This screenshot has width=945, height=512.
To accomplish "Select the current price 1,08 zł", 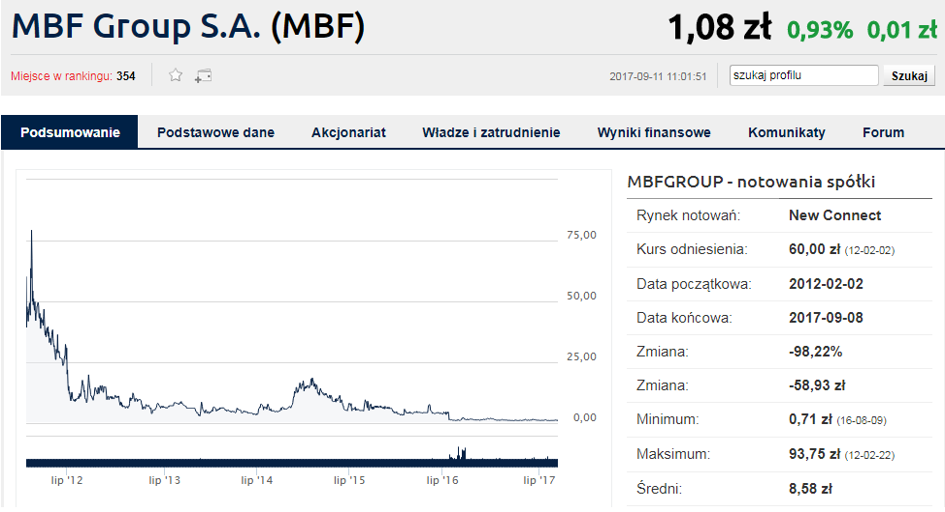I will pos(720,27).
